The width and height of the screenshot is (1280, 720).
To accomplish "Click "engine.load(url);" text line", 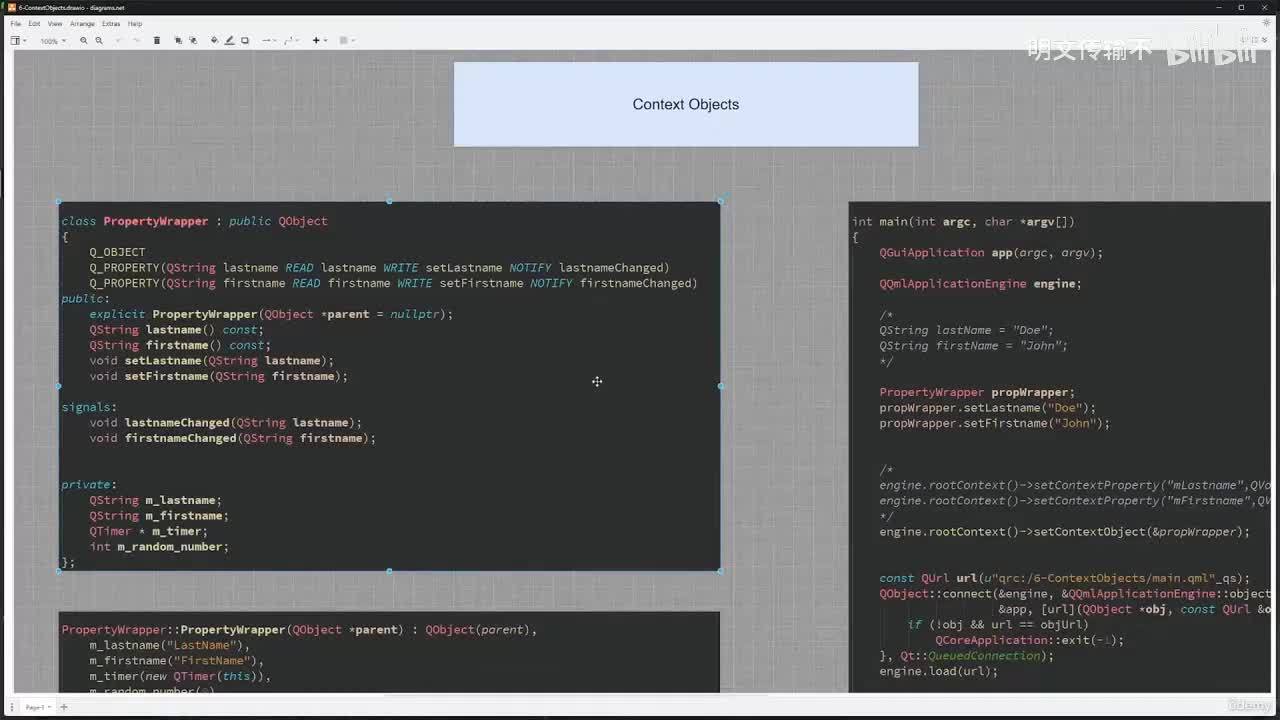I will pyautogui.click(x=939, y=671).
